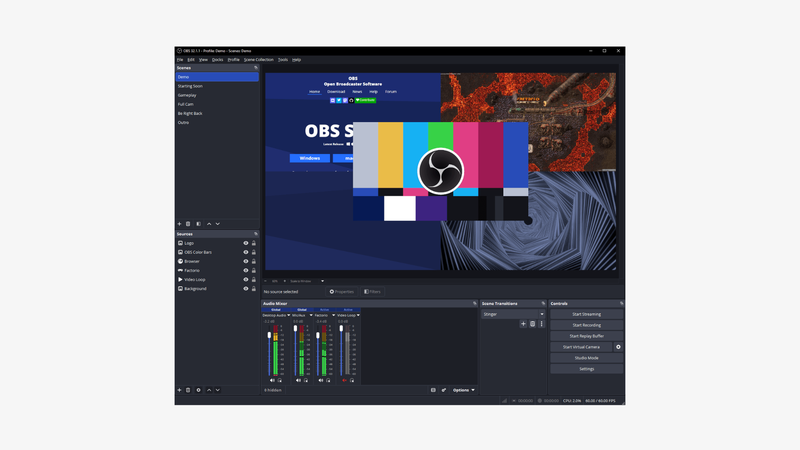Mute the Desktop Audio channel
The image size is (800, 450).
pyautogui.click(x=272, y=381)
